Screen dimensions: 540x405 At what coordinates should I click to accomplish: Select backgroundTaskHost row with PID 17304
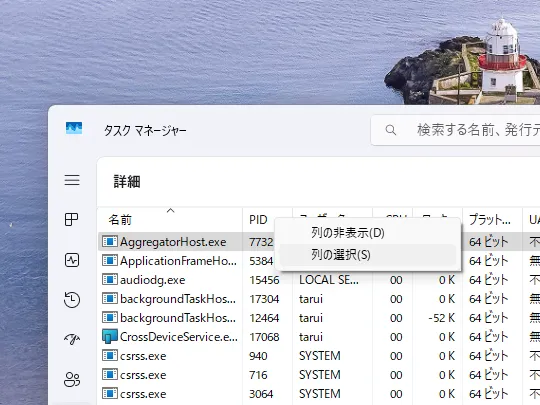click(x=319, y=299)
